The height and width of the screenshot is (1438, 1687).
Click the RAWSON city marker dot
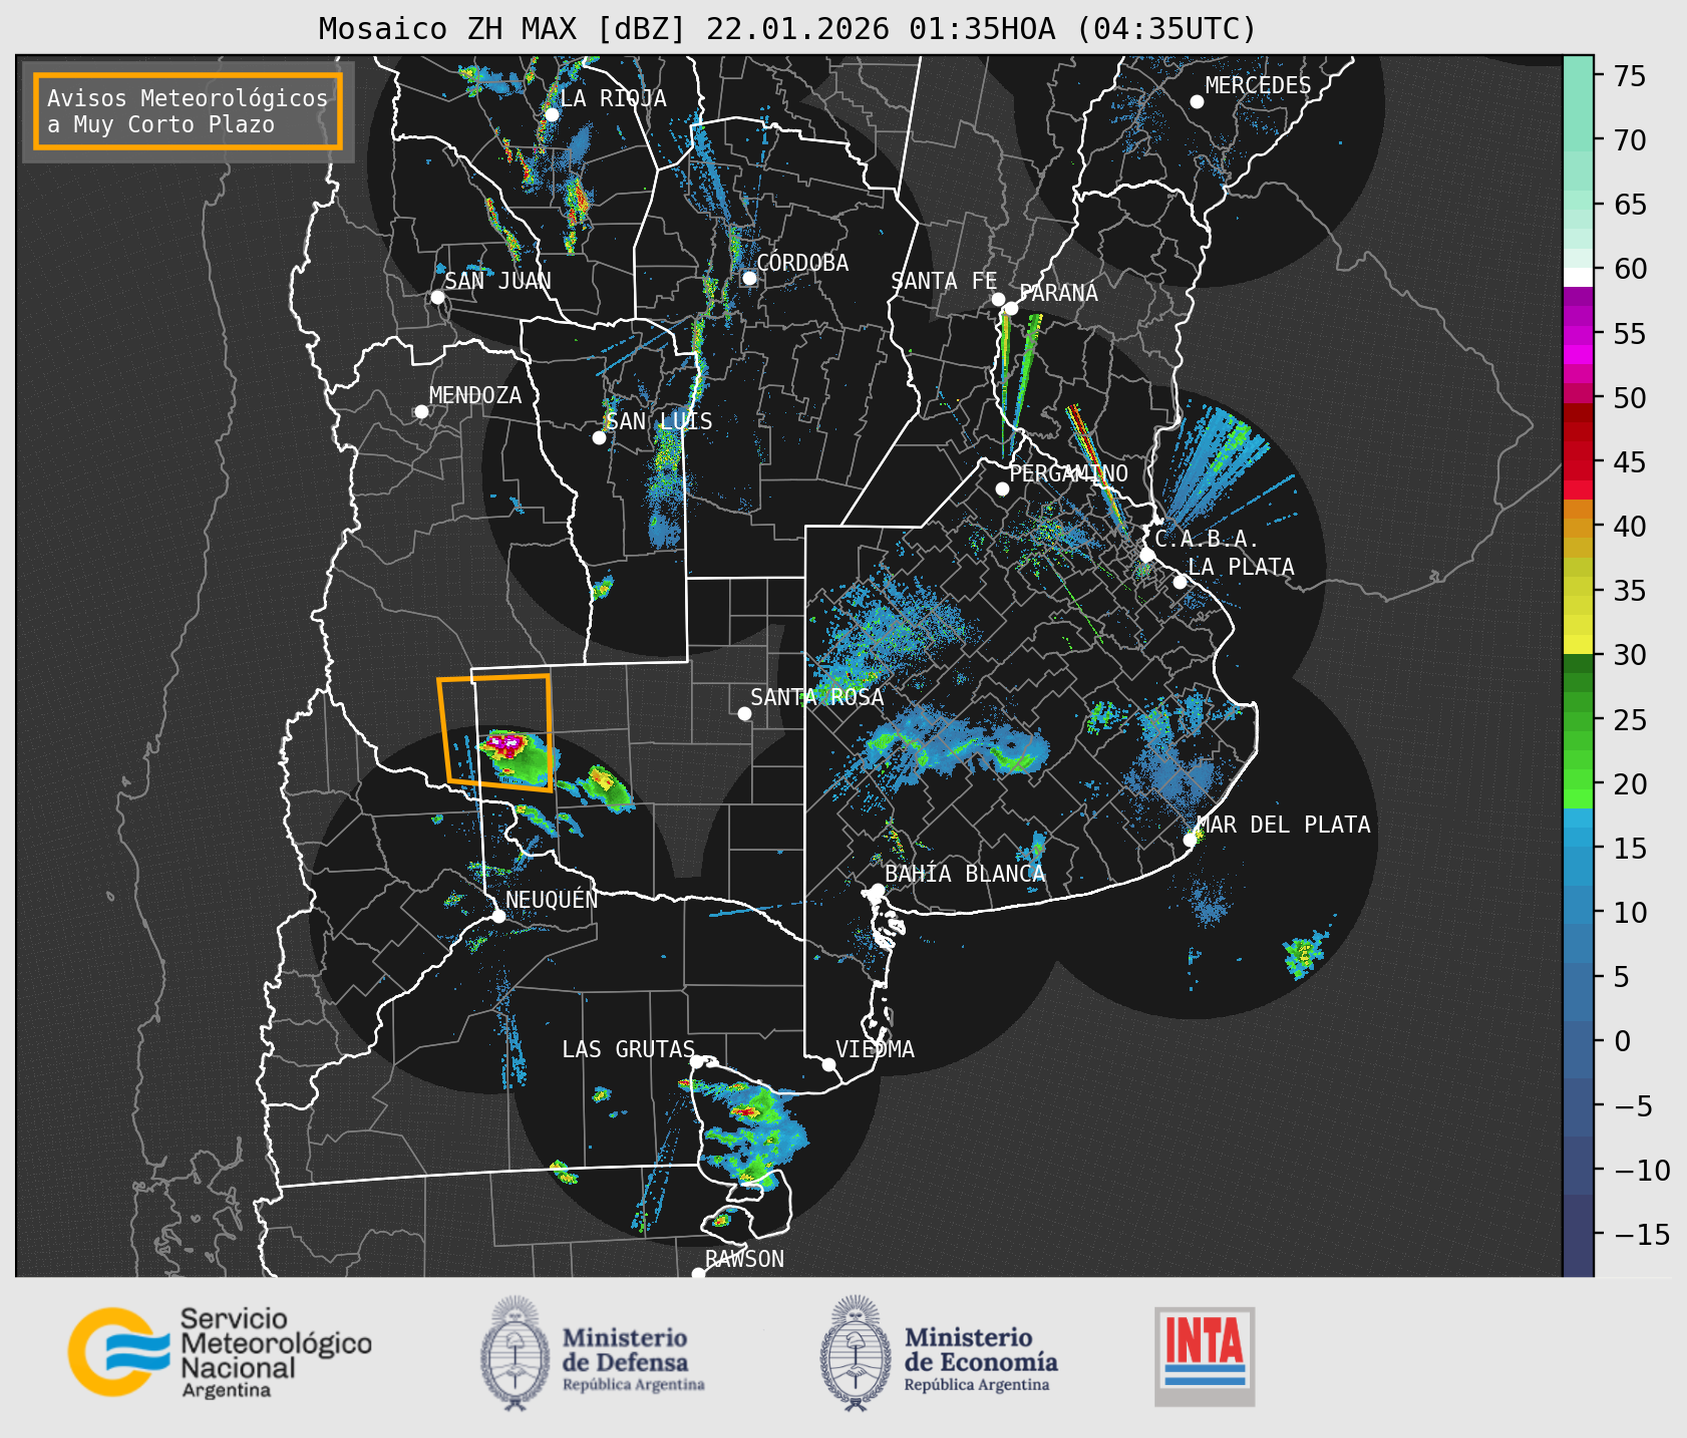click(698, 1273)
